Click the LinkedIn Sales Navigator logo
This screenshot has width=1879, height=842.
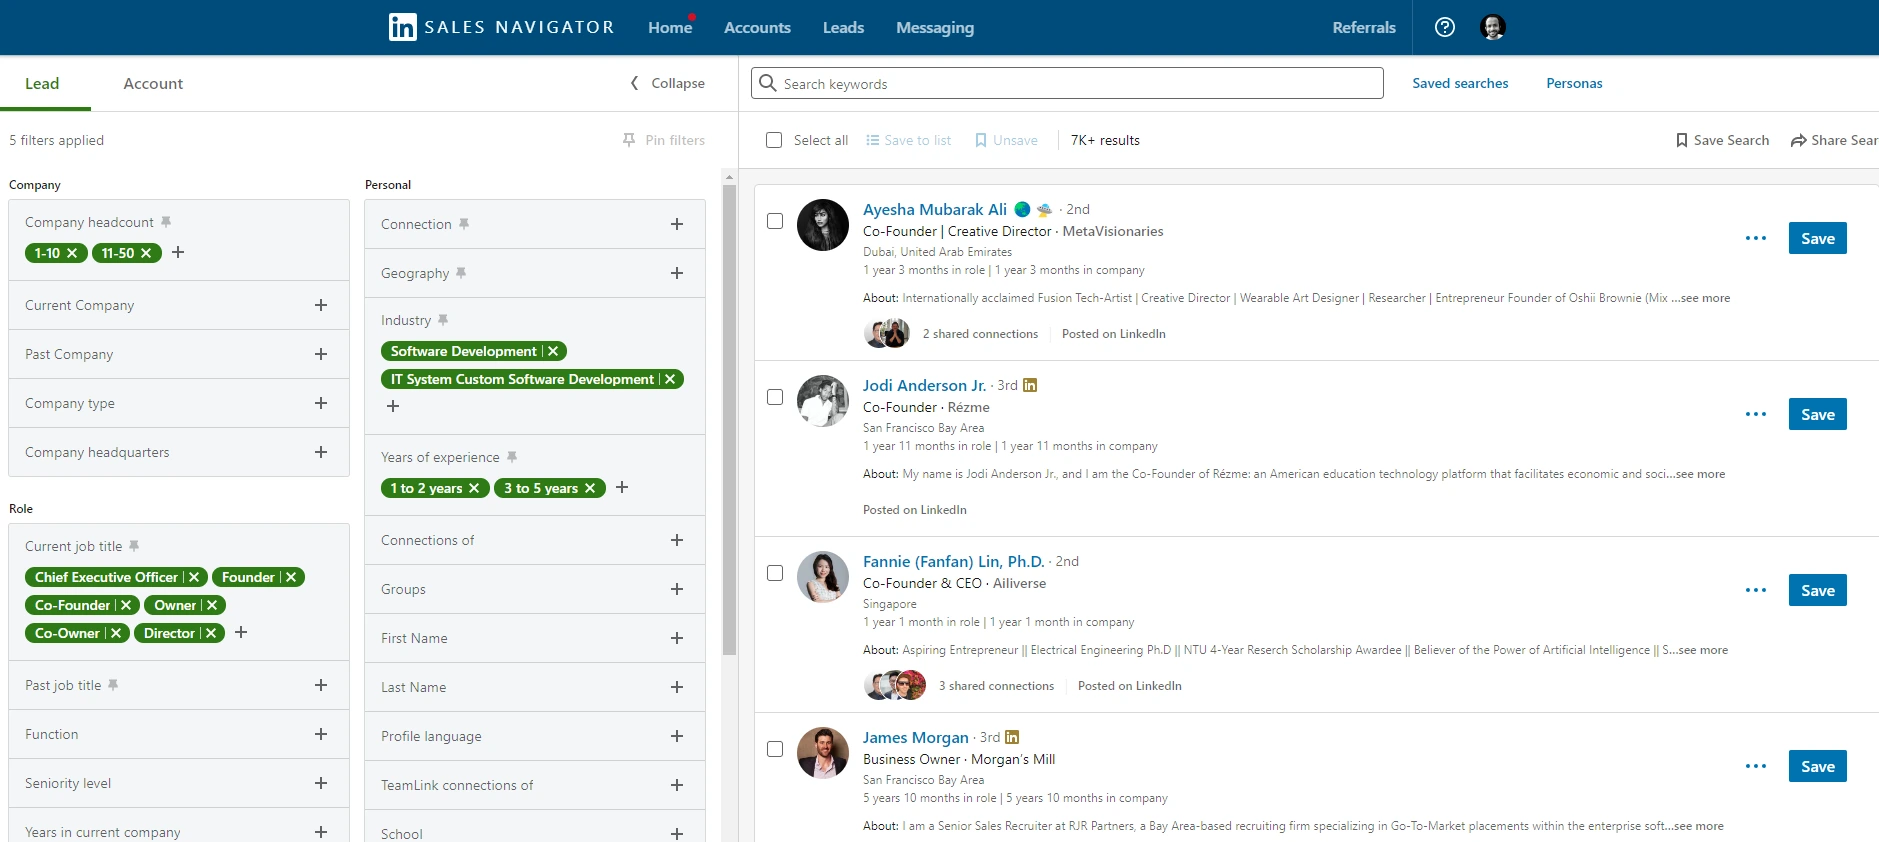tap(501, 27)
